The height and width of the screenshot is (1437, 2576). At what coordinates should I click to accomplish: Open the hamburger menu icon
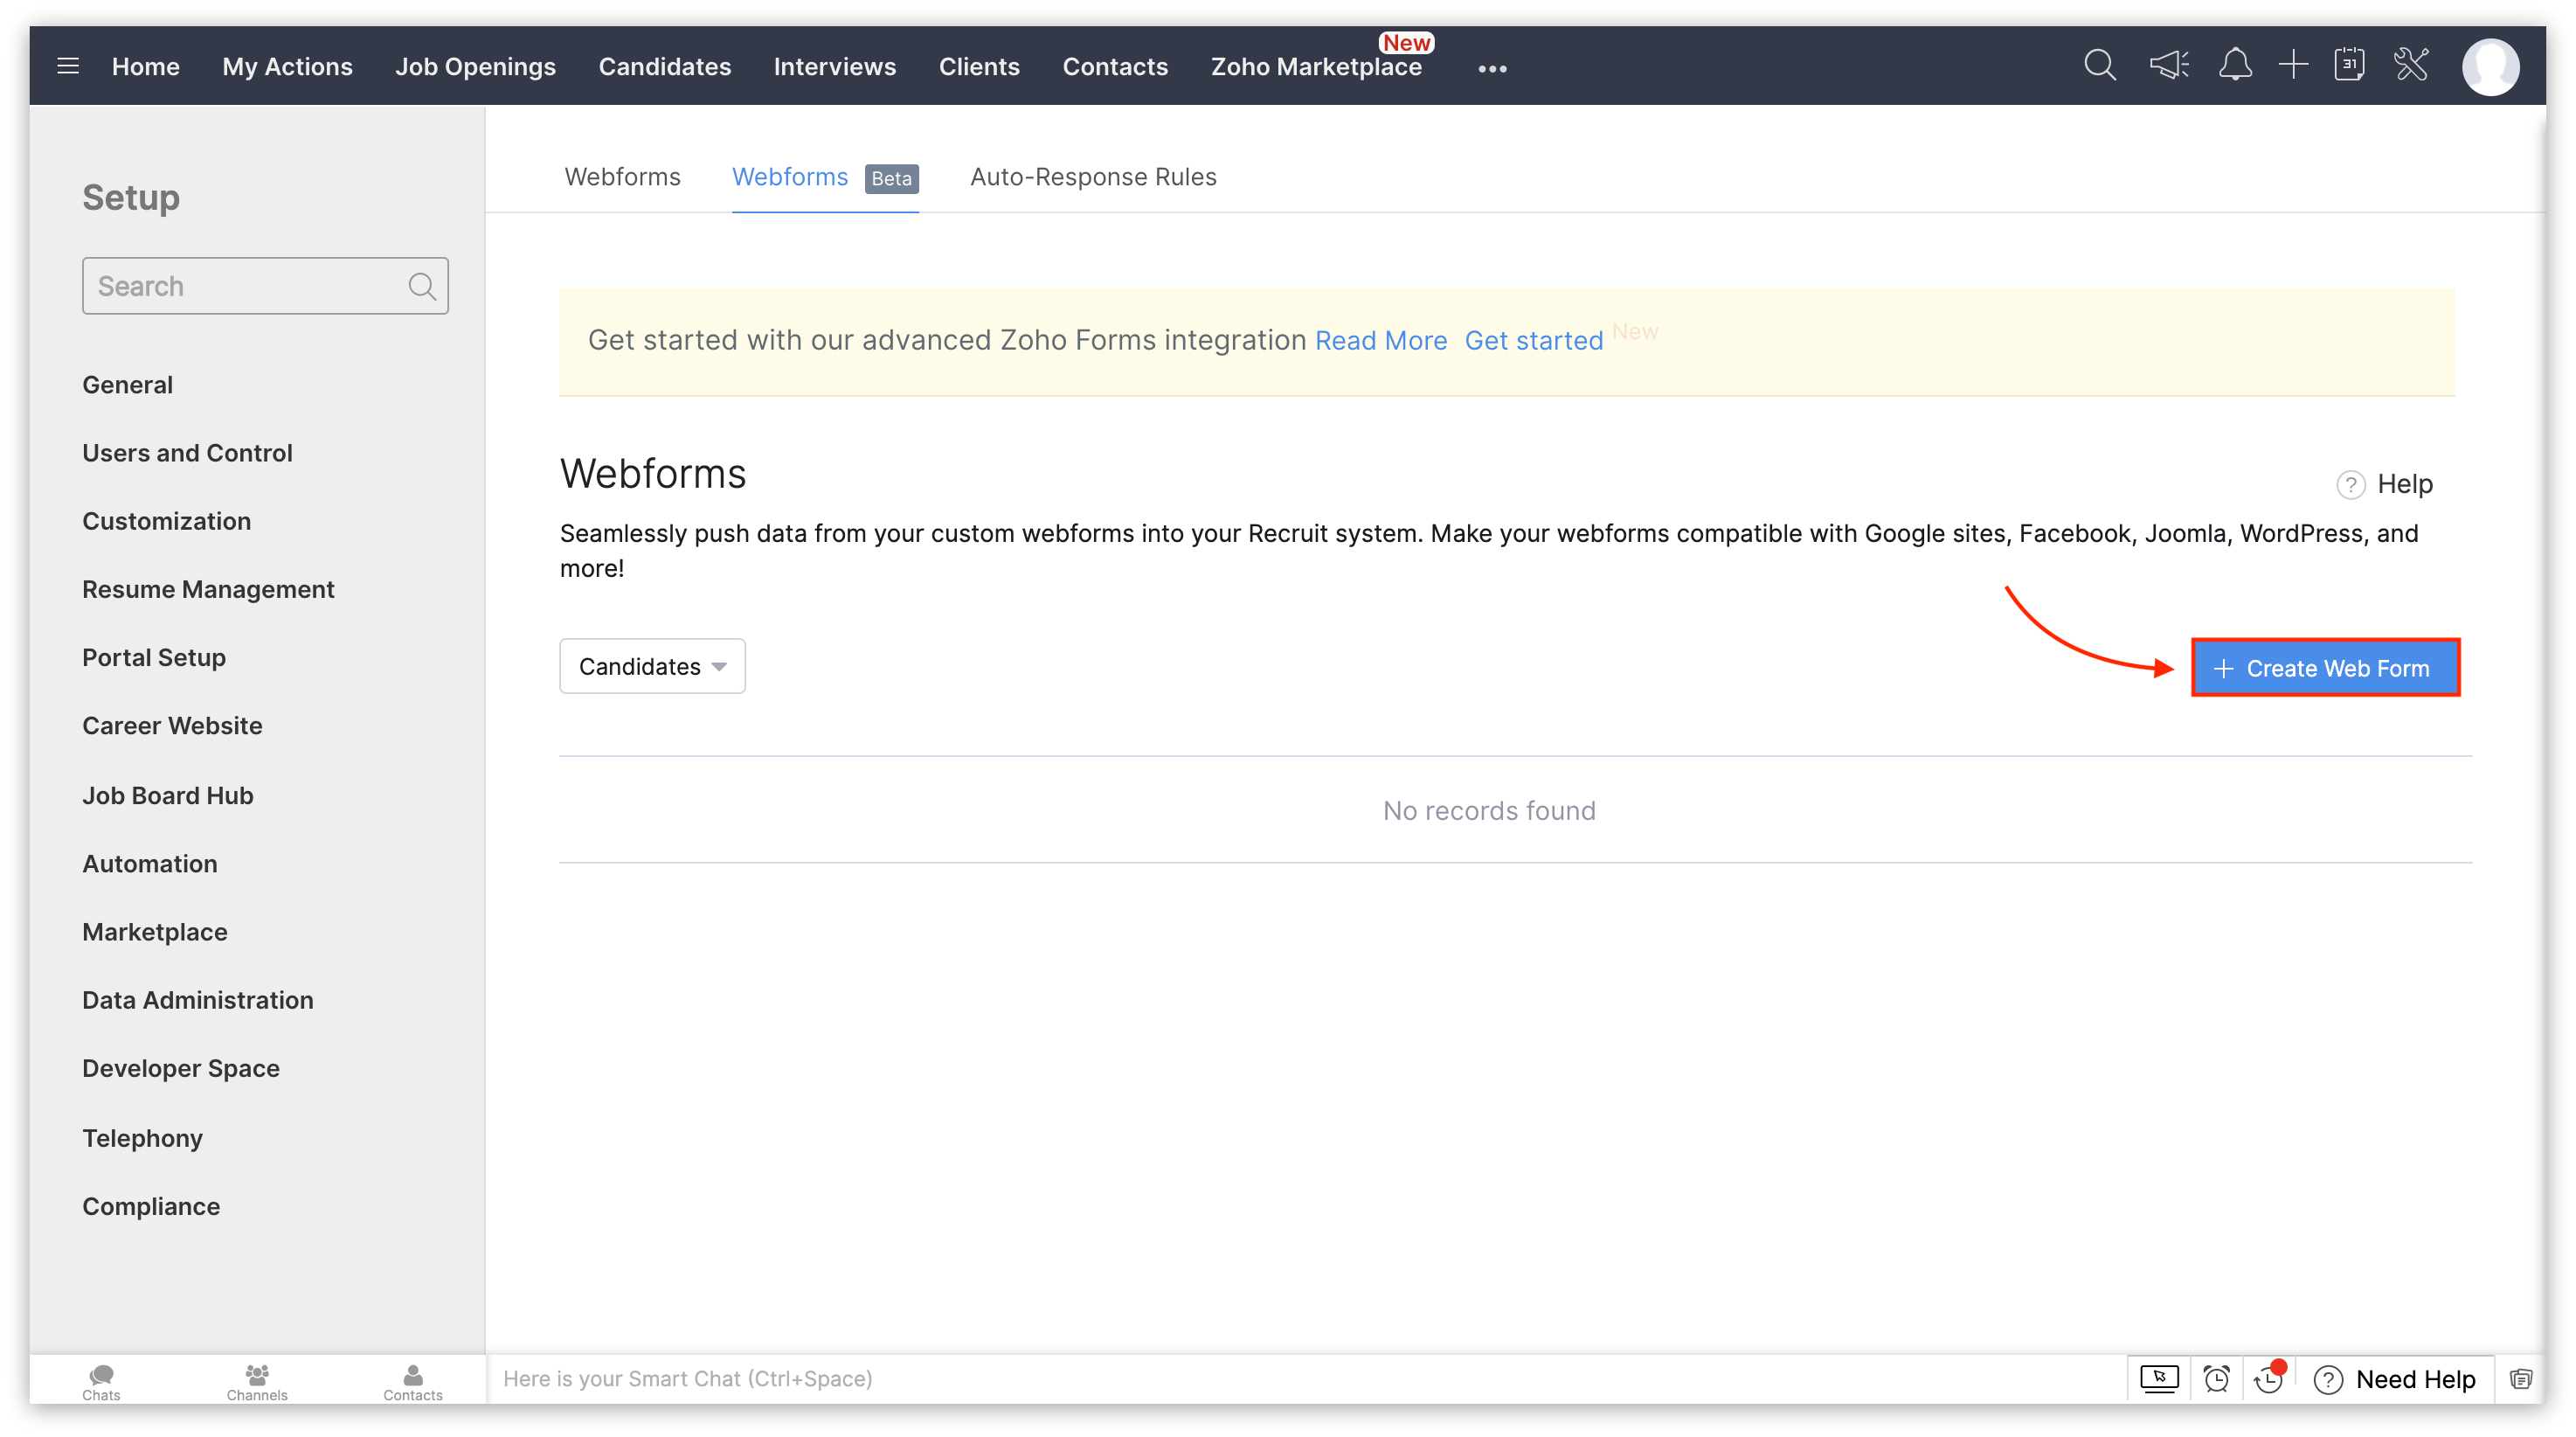pos(68,66)
